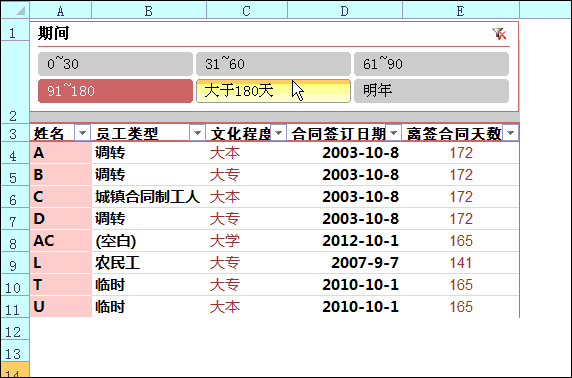The height and width of the screenshot is (378, 572).
Task: Click date cell 2012-10-1
Action: click(x=345, y=241)
